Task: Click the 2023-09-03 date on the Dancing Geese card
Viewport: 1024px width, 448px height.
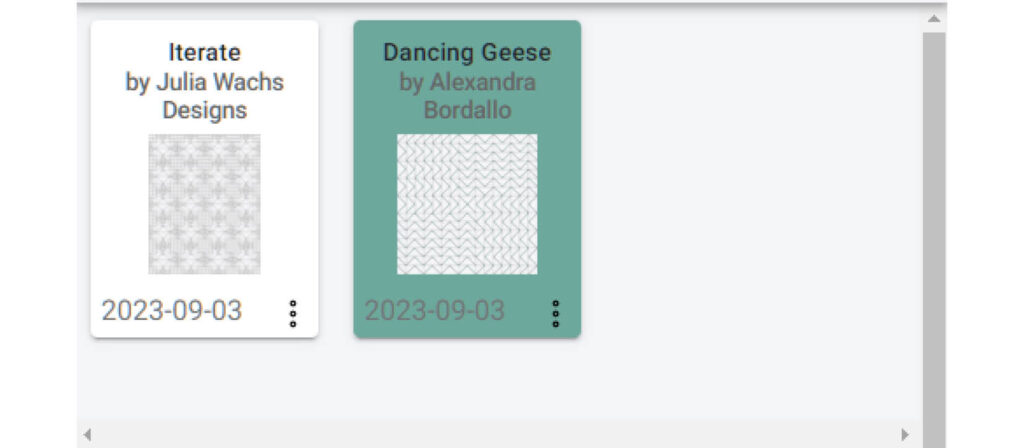Action: (434, 311)
